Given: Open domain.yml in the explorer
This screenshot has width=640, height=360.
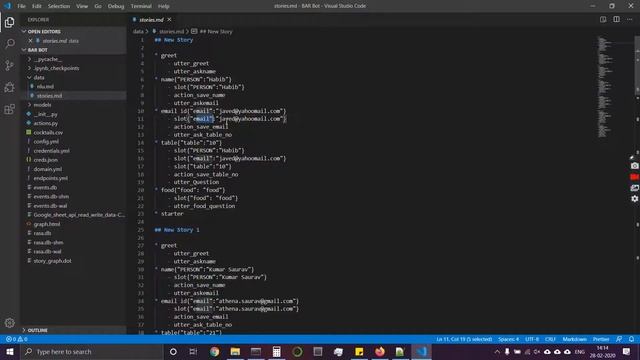Looking at the screenshot, I should click(x=48, y=169).
